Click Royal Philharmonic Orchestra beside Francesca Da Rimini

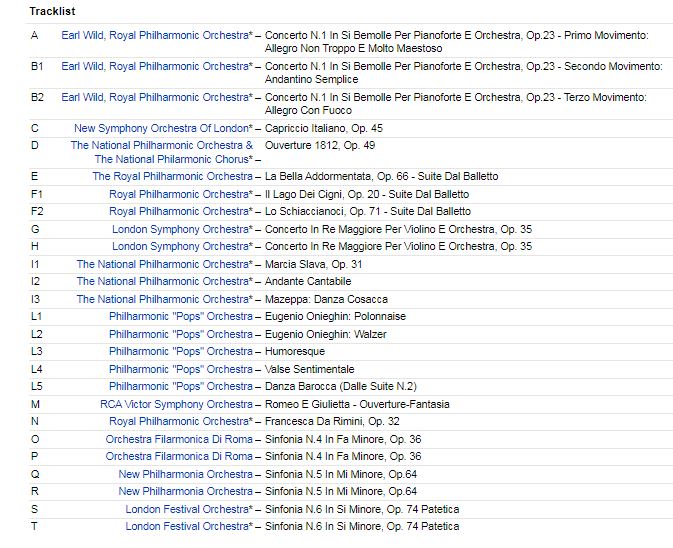(179, 422)
